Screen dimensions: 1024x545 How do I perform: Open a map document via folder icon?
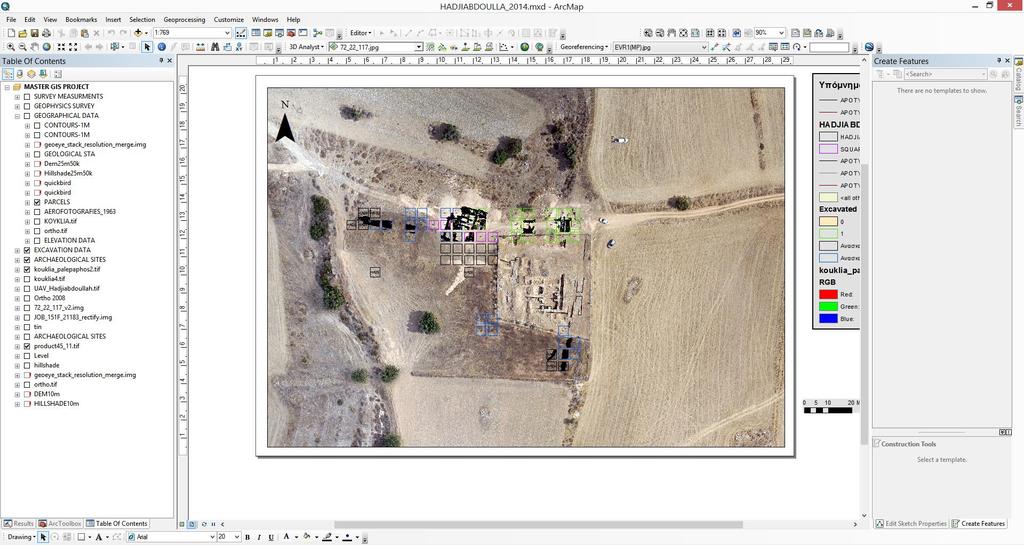point(22,33)
